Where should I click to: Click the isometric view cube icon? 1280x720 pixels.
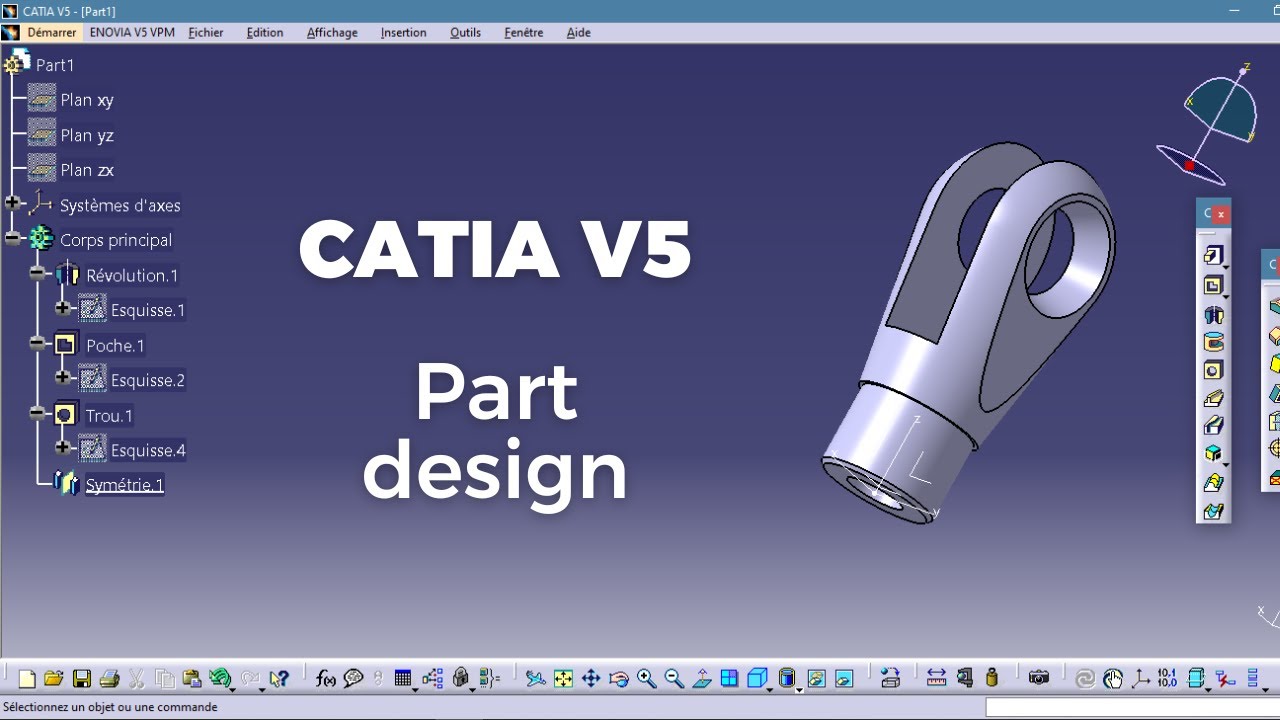pyautogui.click(x=757, y=679)
